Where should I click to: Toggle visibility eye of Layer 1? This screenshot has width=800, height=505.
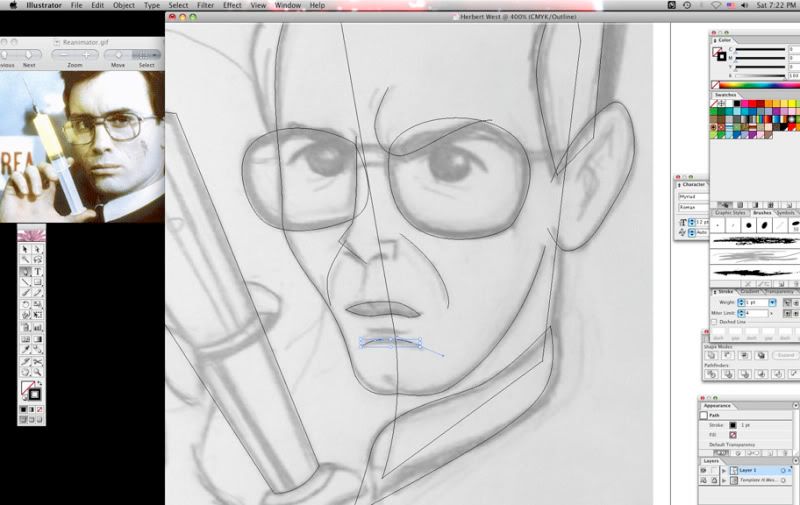pos(704,470)
